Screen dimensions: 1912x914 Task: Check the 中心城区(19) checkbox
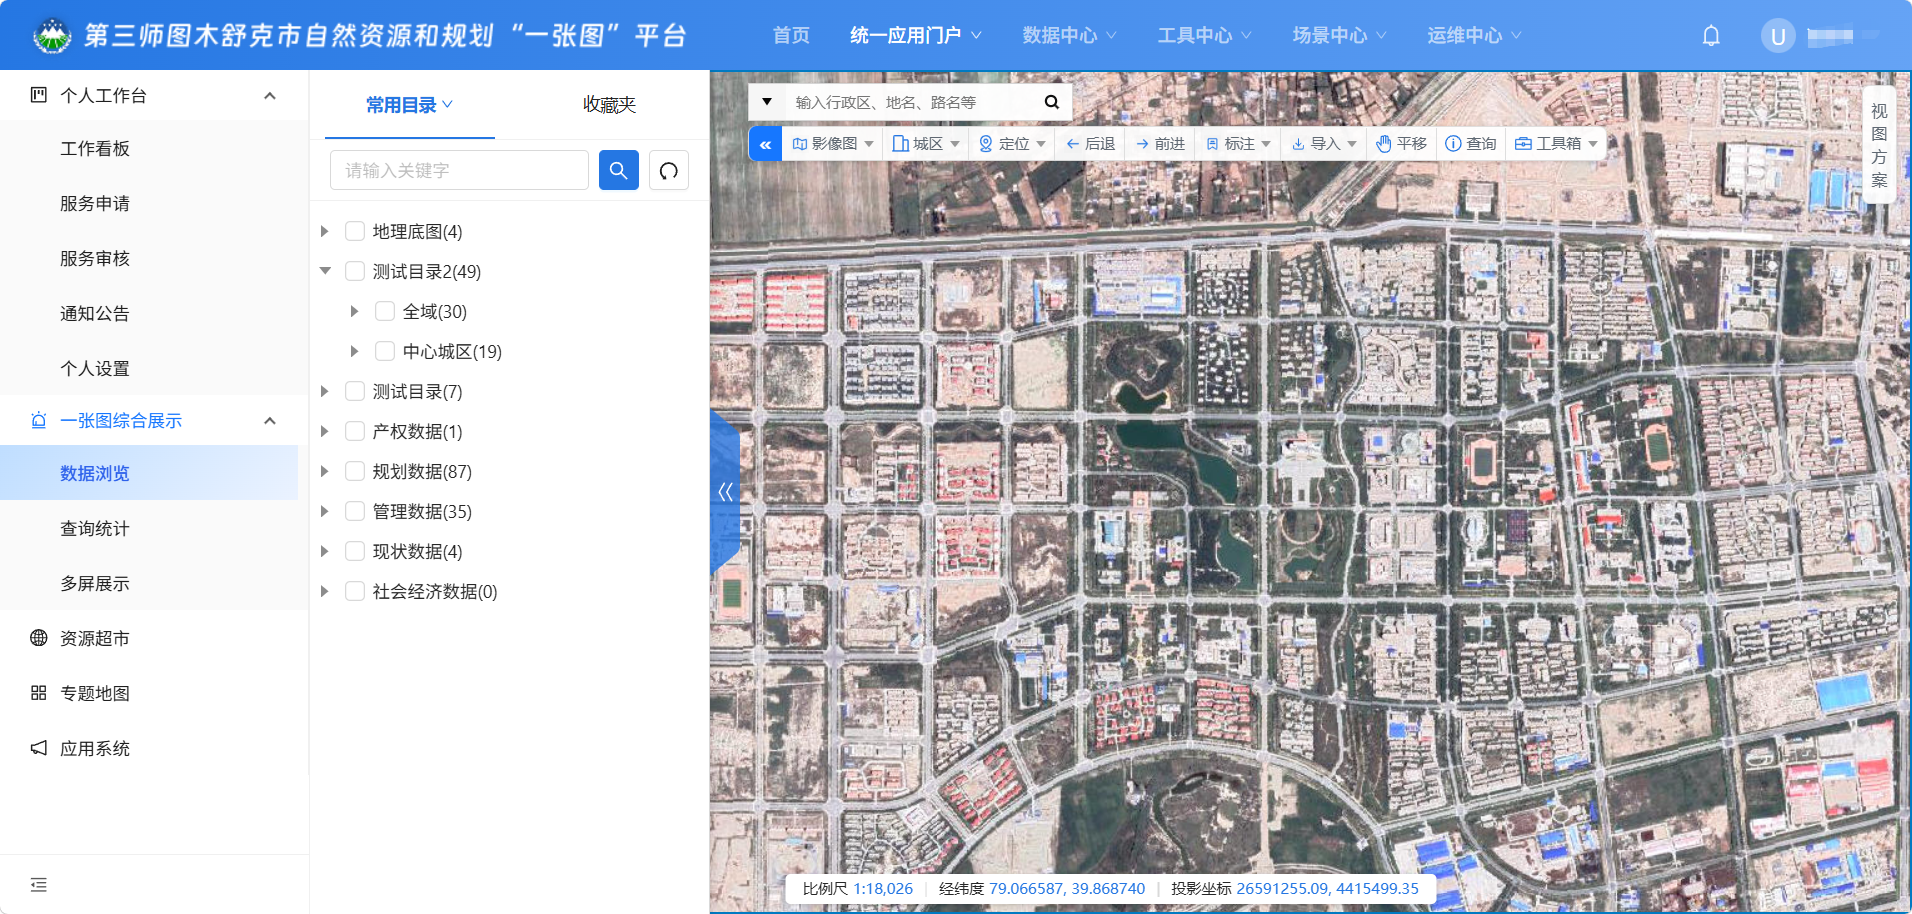tap(385, 351)
